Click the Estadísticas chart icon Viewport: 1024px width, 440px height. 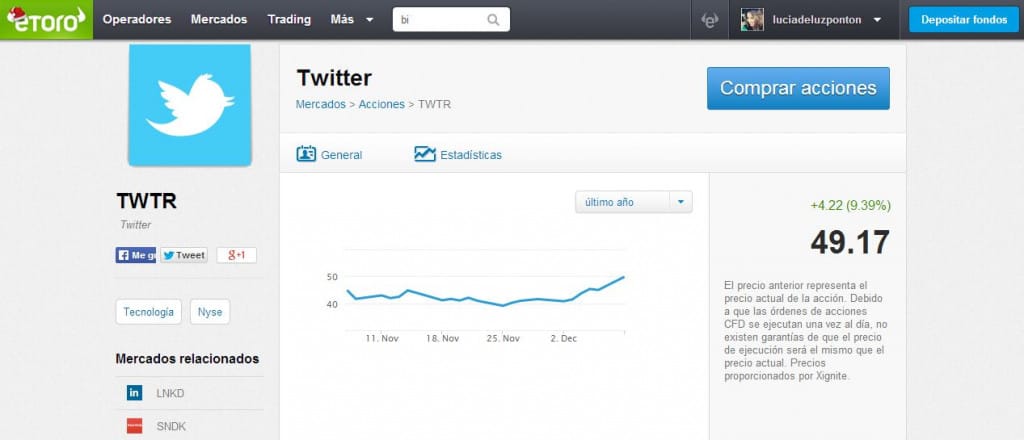tap(424, 154)
